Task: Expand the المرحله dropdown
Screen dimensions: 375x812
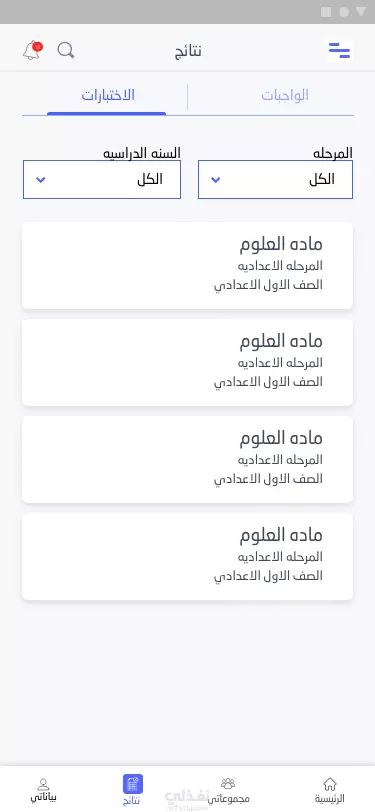Action: pos(276,180)
